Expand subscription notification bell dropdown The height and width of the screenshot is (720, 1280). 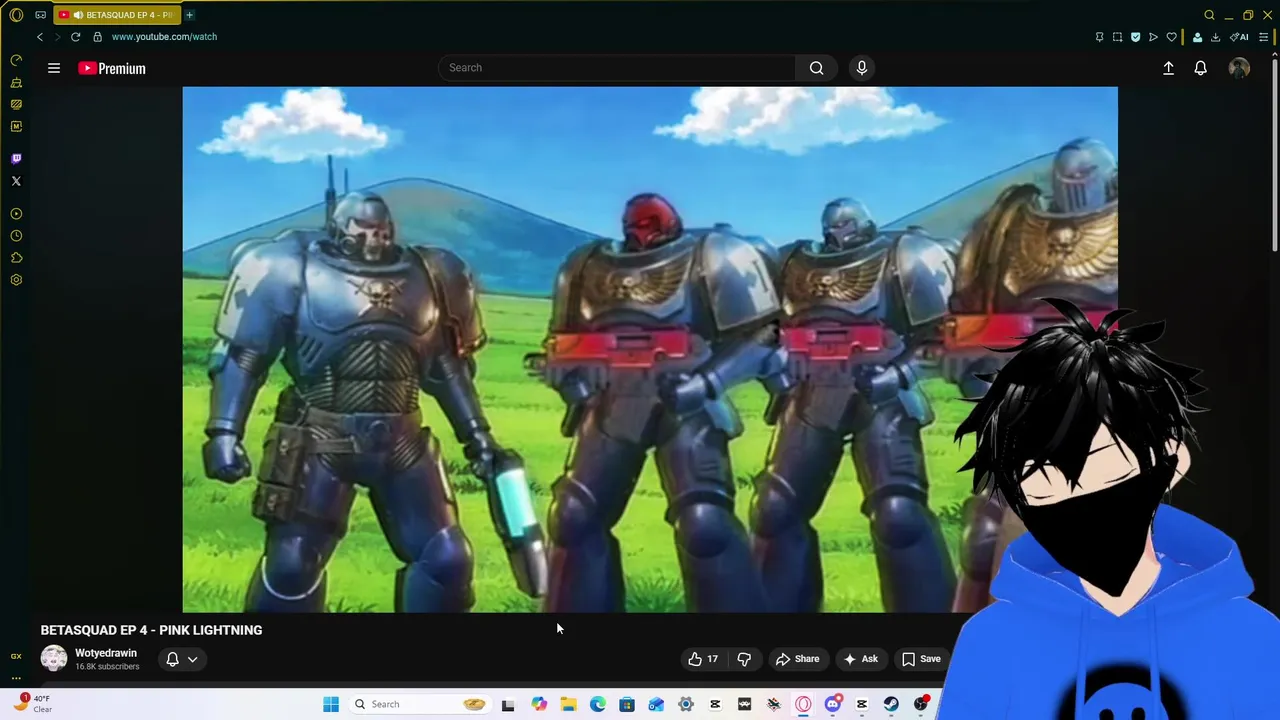(182, 659)
